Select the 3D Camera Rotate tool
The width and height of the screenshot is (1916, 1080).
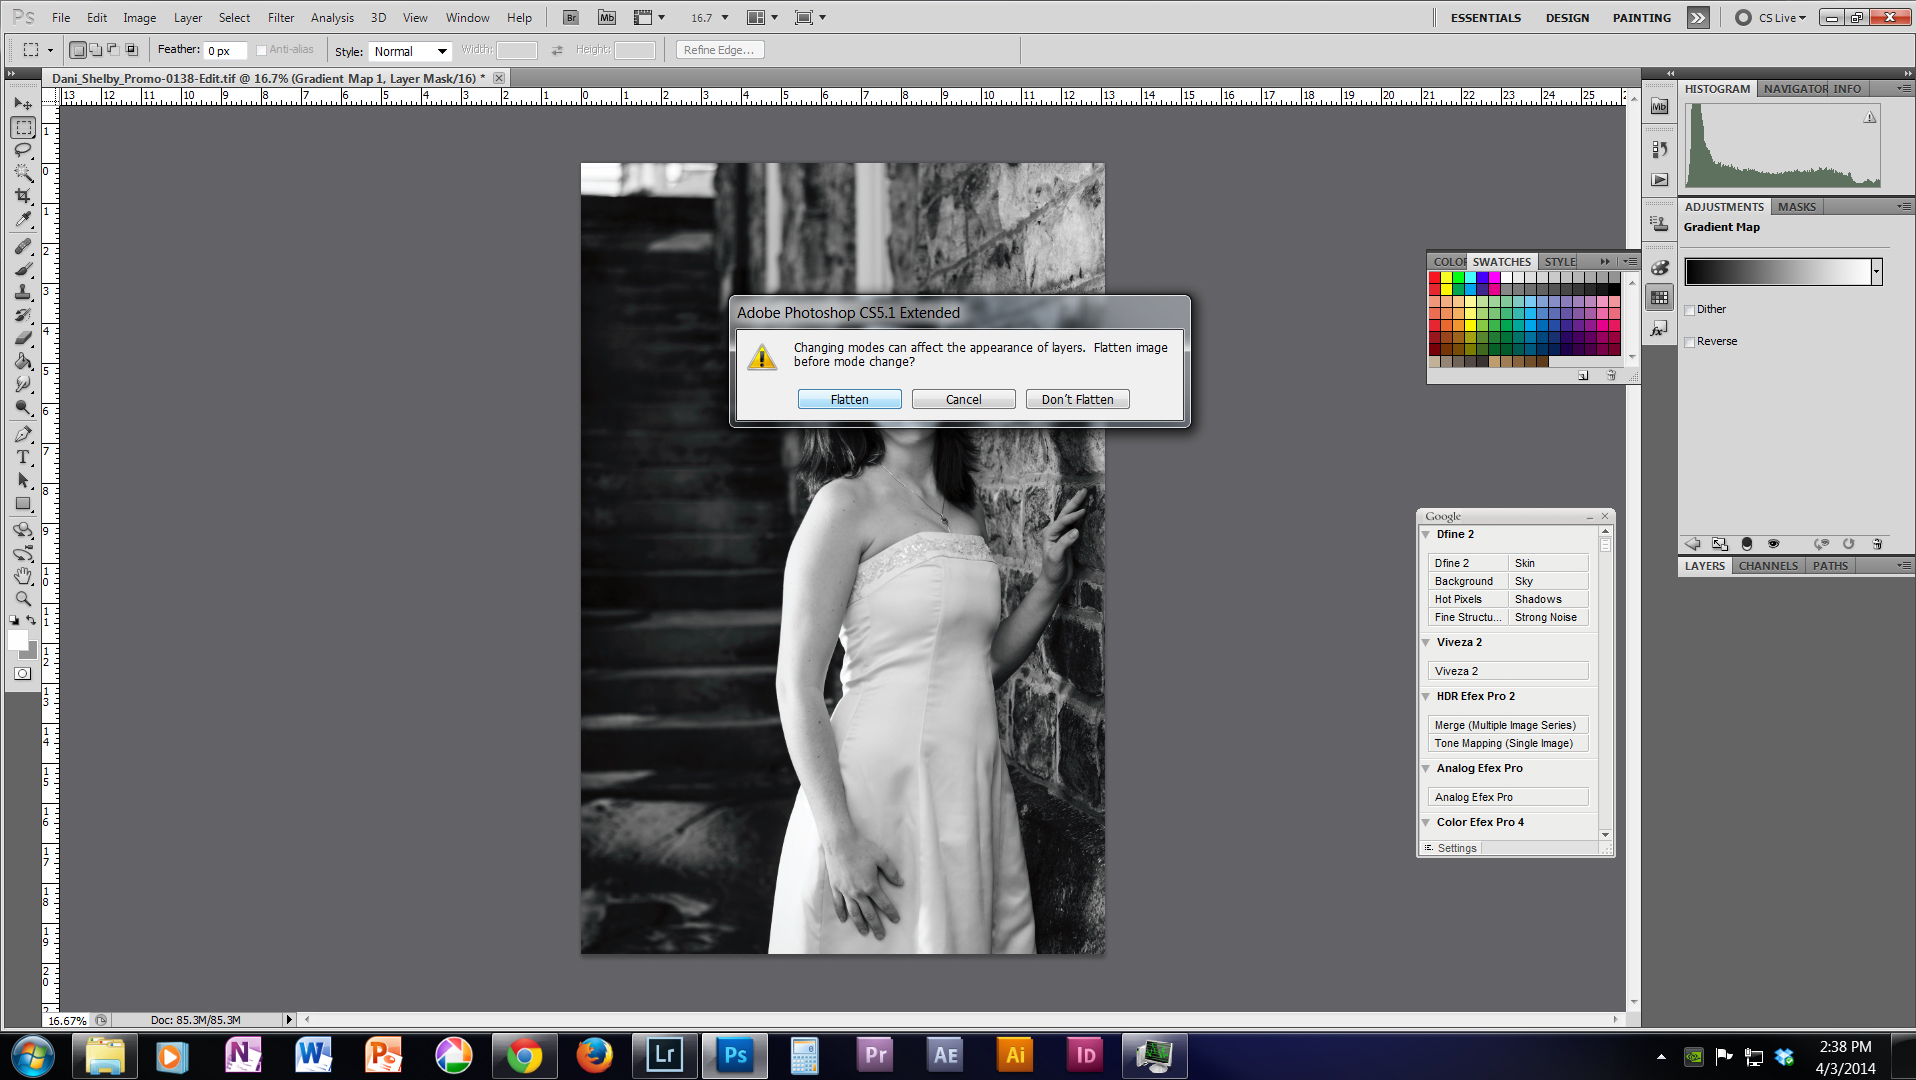pyautogui.click(x=23, y=553)
